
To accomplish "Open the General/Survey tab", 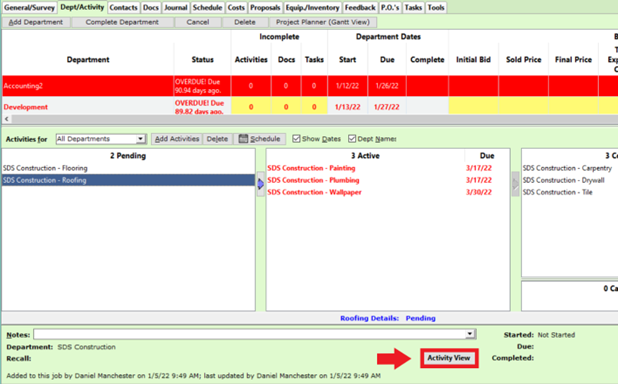I will tap(29, 7).
